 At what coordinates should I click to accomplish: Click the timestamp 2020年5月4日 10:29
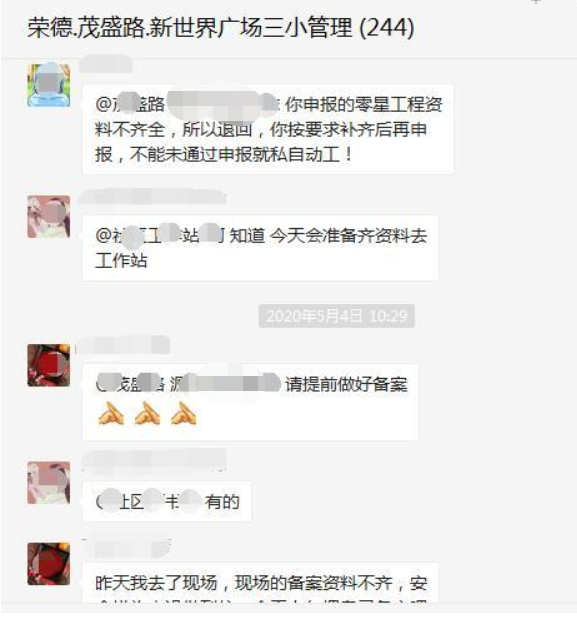click(337, 316)
